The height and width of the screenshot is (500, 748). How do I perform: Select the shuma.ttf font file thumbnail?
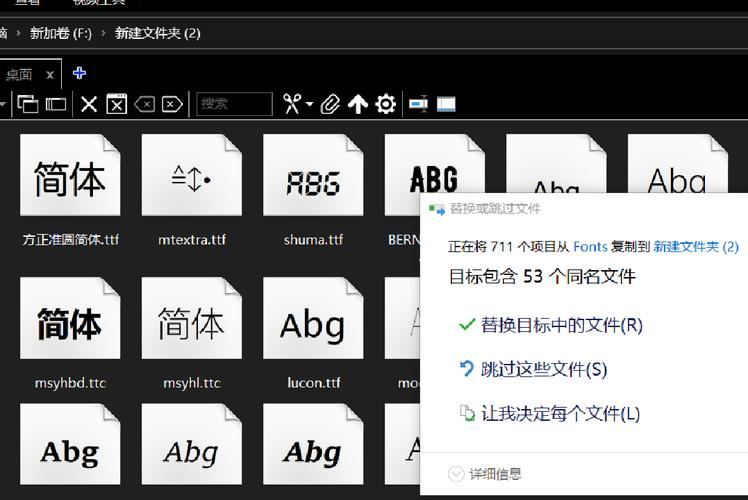click(x=313, y=175)
